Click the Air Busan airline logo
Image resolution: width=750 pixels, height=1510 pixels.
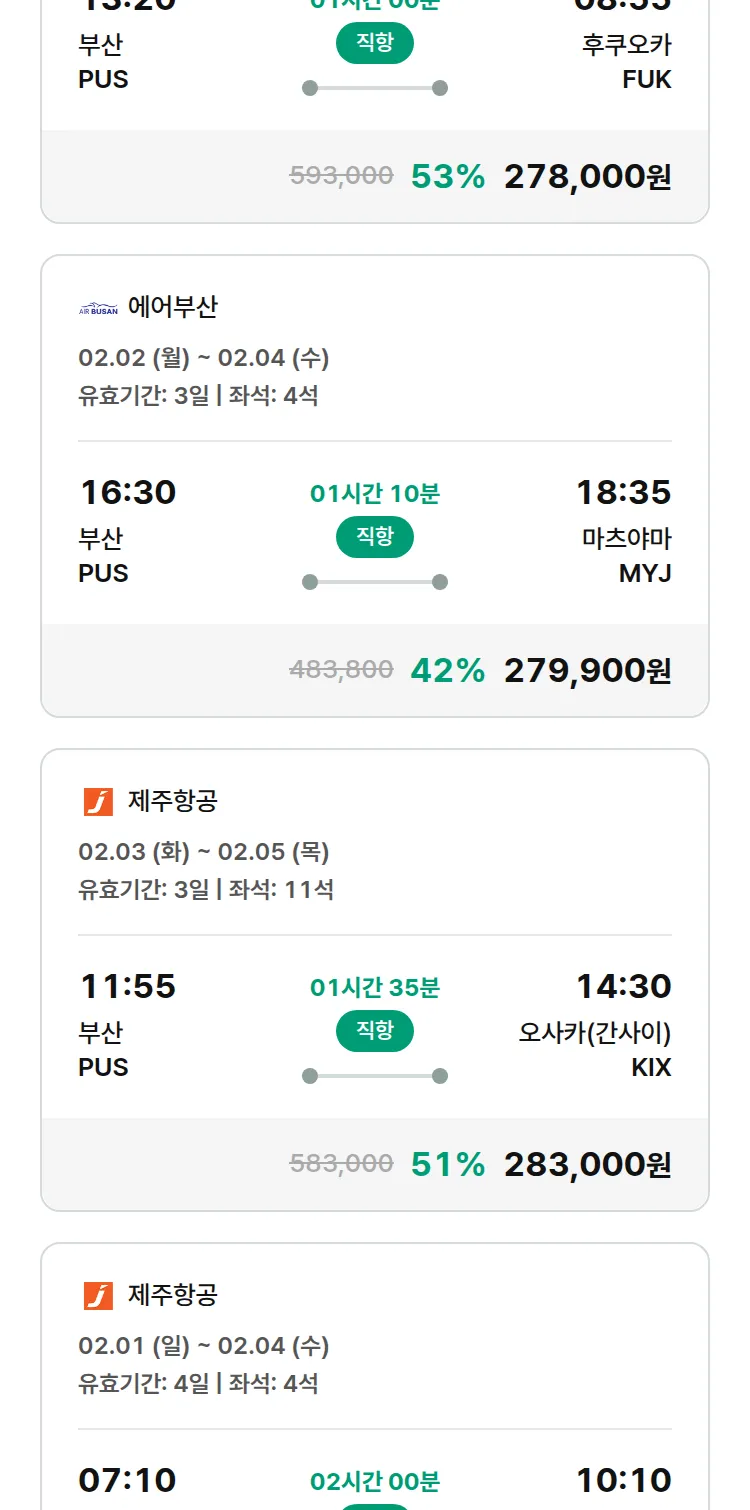pyautogui.click(x=98, y=308)
